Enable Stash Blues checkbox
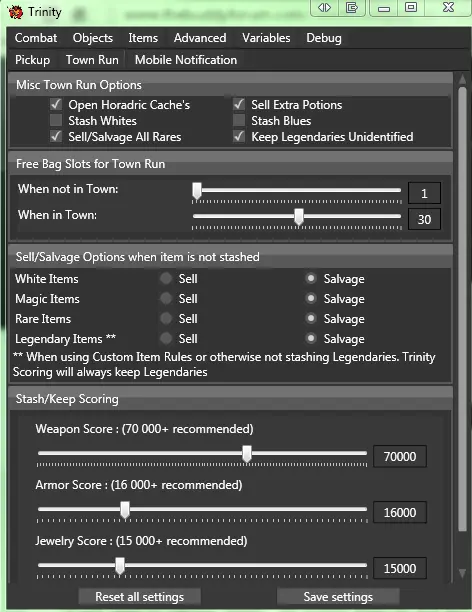The height and width of the screenshot is (612, 472). coord(239,121)
